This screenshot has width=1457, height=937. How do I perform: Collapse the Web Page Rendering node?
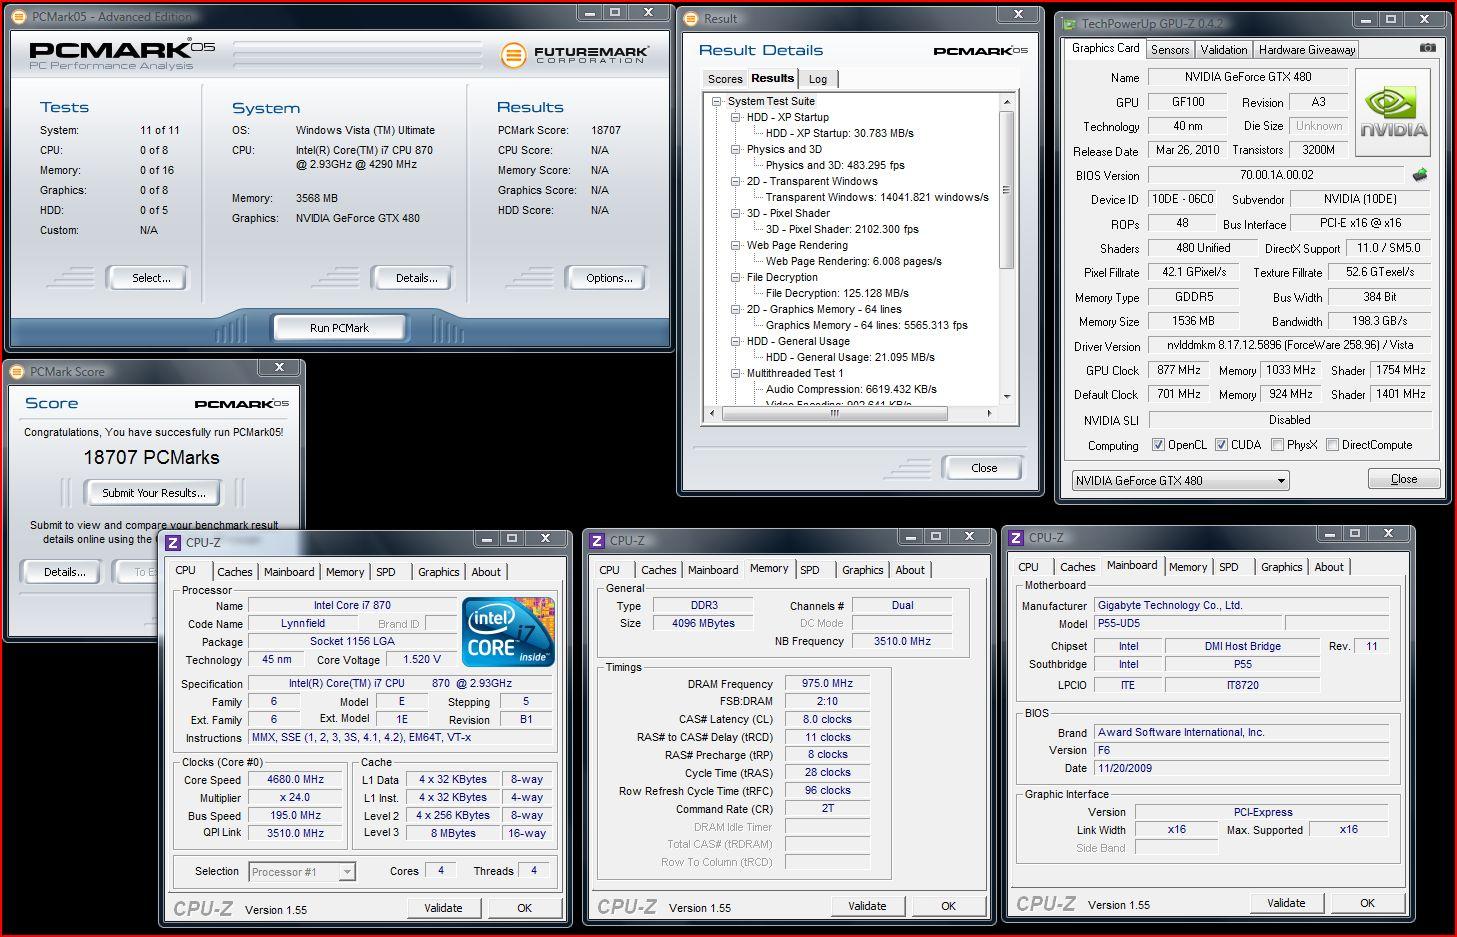point(736,245)
